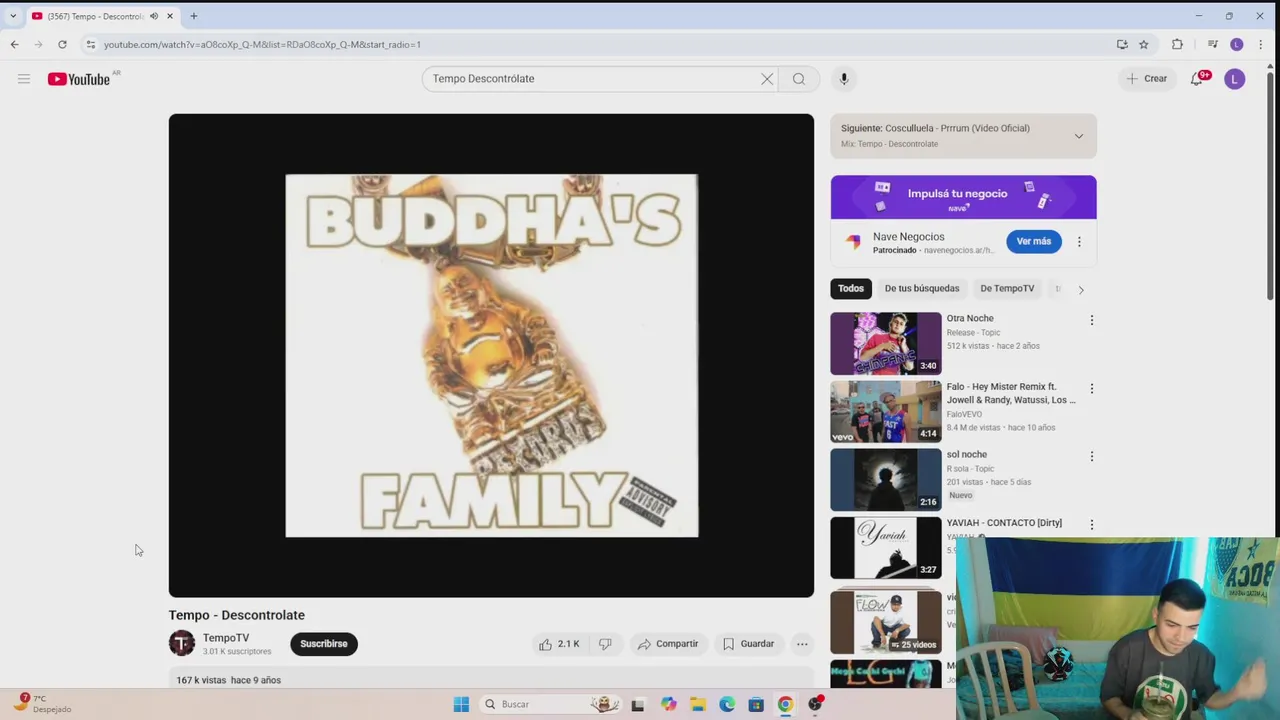Screen dimensions: 1280x720
Task: Open more actions for the video
Action: 802,644
